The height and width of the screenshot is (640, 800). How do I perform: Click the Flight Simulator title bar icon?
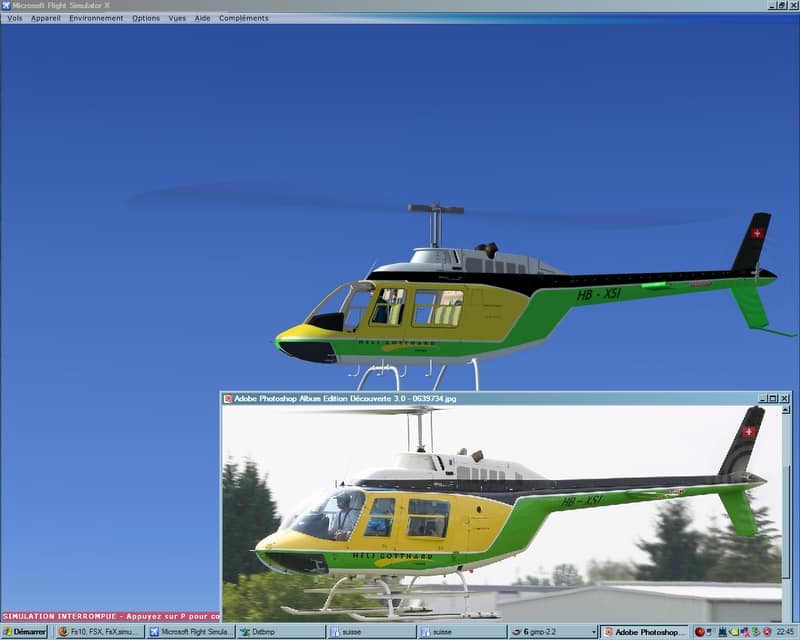pos(7,5)
